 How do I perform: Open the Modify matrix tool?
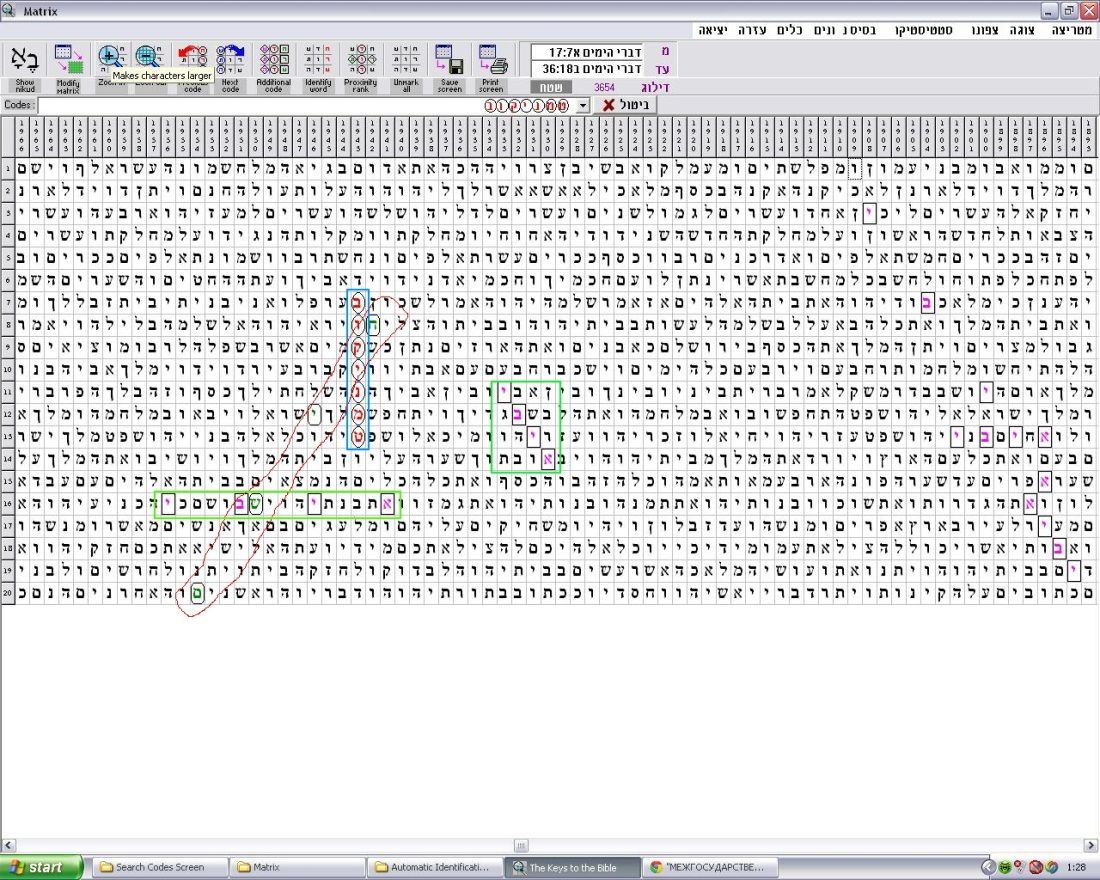[x=68, y=60]
